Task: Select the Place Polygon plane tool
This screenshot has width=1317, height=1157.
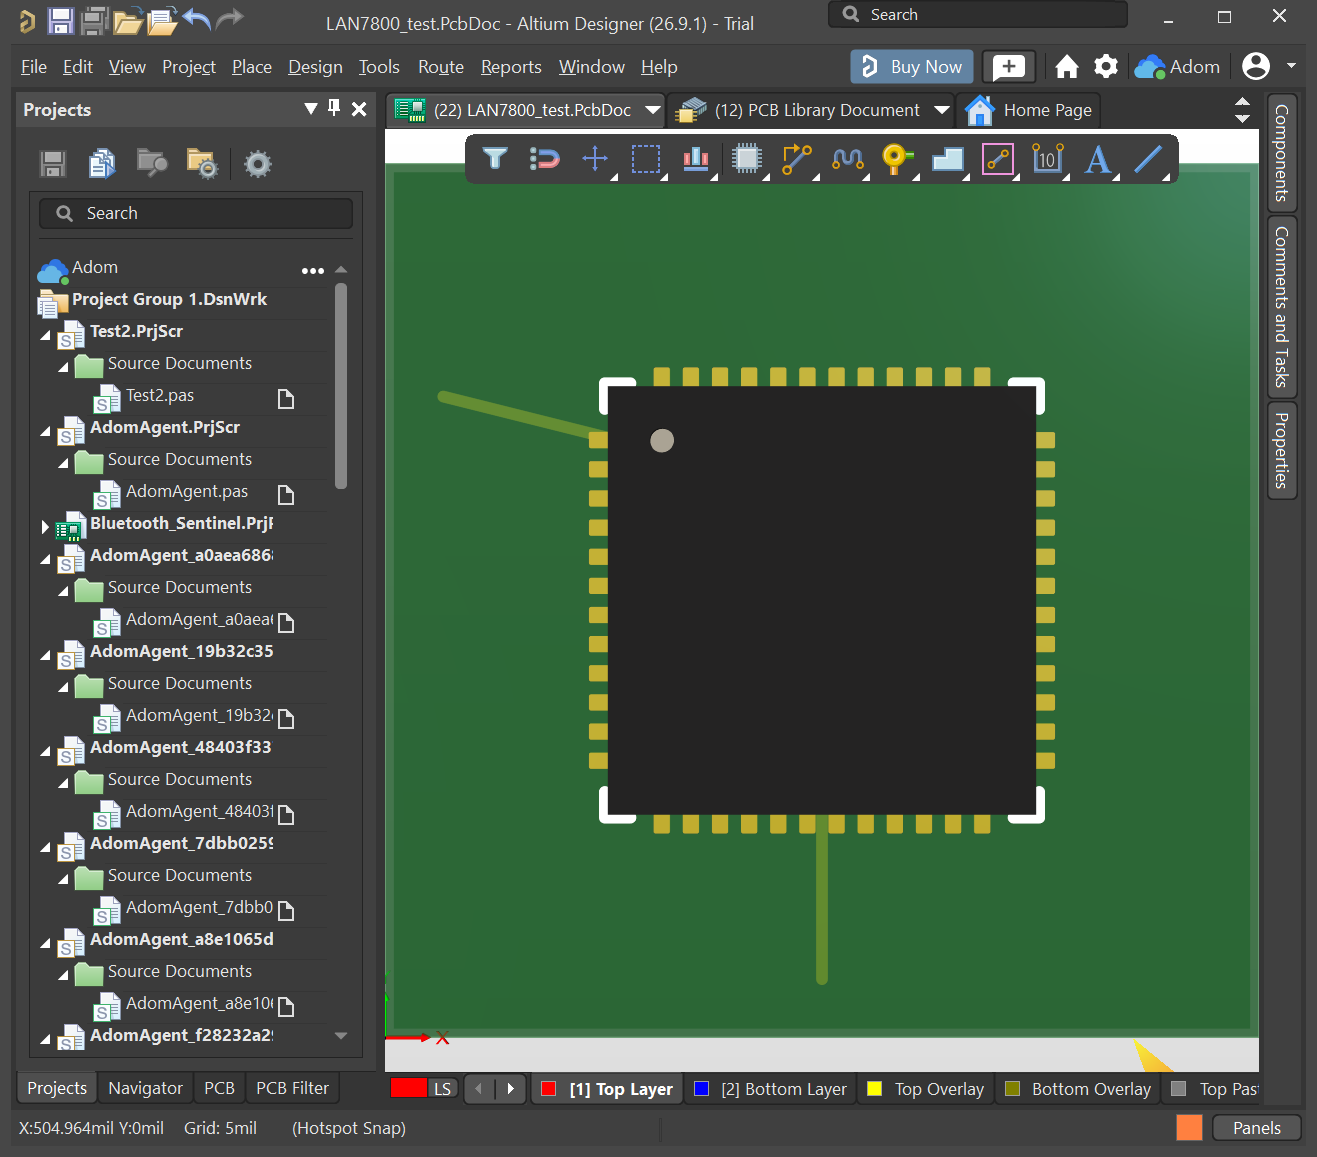Action: pos(947,159)
